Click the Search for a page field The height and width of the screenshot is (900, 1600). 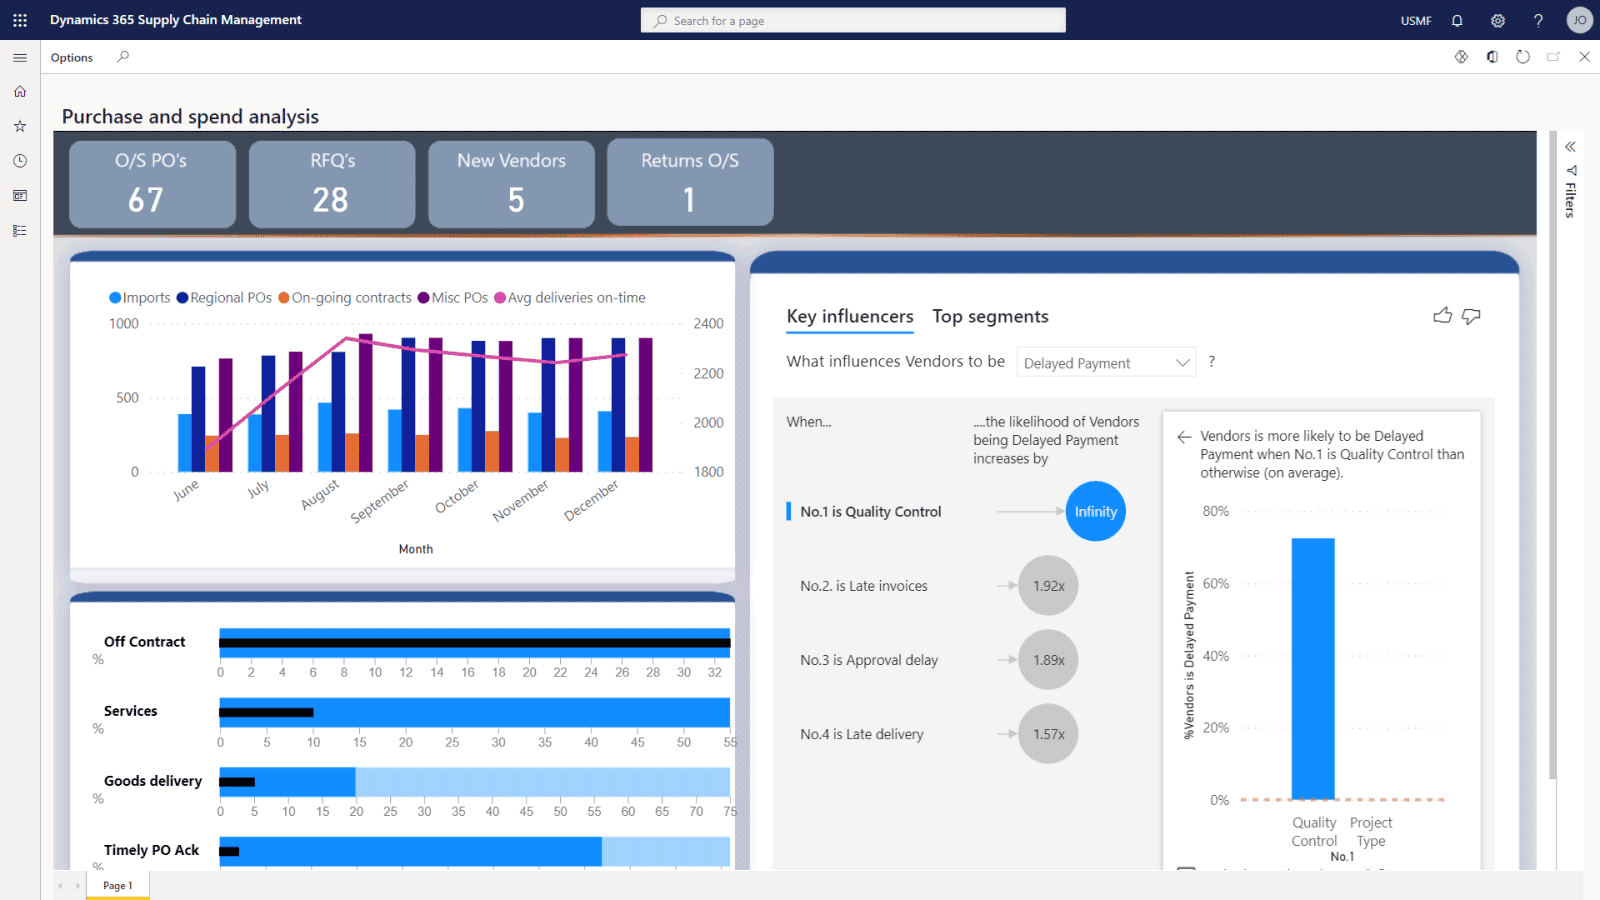pos(853,21)
